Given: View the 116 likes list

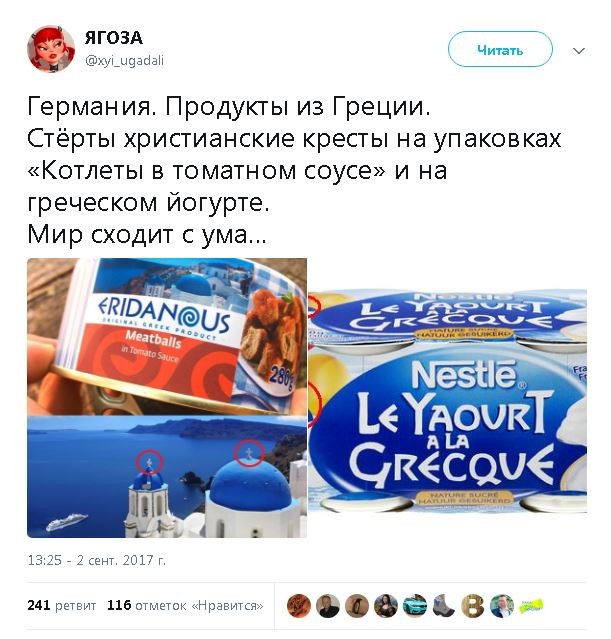Looking at the screenshot, I should (185, 605).
